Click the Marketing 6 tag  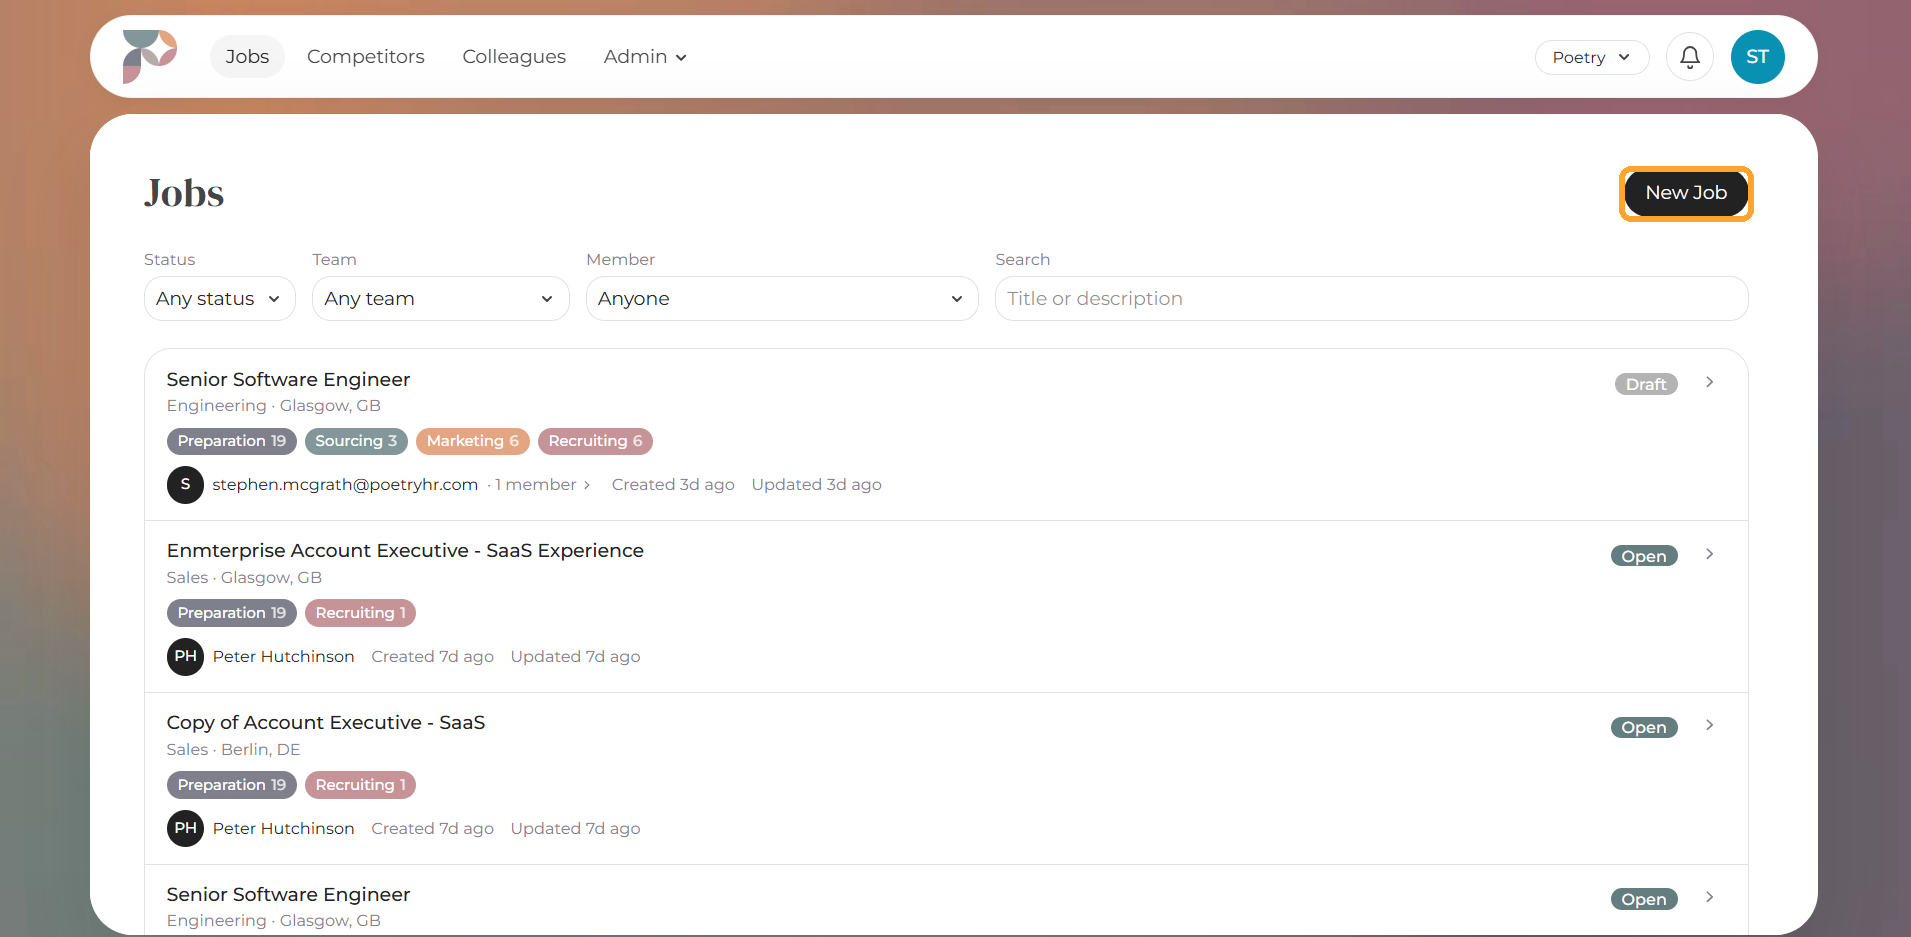coord(472,441)
